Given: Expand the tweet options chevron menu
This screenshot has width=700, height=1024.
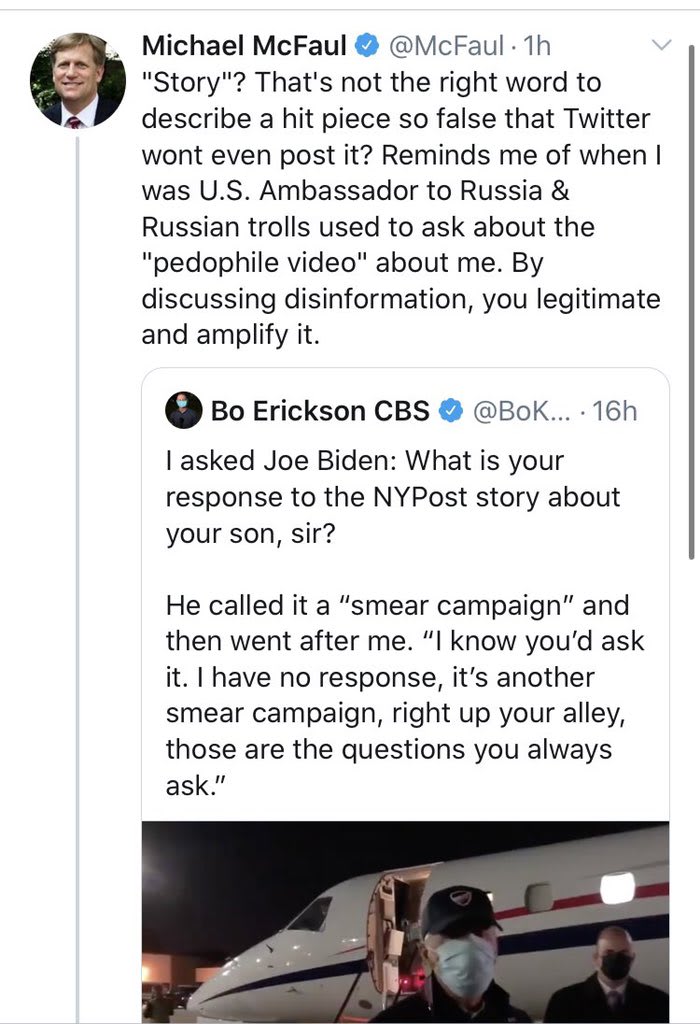Looking at the screenshot, I should pos(661,45).
